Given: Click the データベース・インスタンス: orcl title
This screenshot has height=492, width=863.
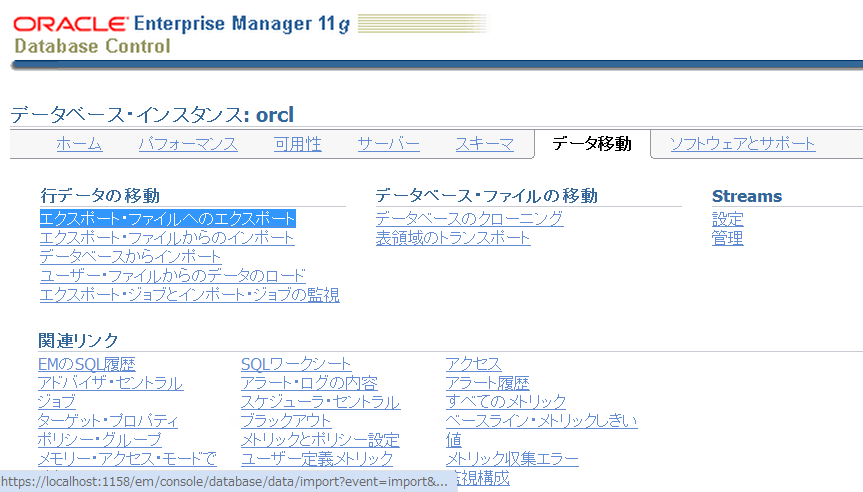Looking at the screenshot, I should (x=152, y=114).
